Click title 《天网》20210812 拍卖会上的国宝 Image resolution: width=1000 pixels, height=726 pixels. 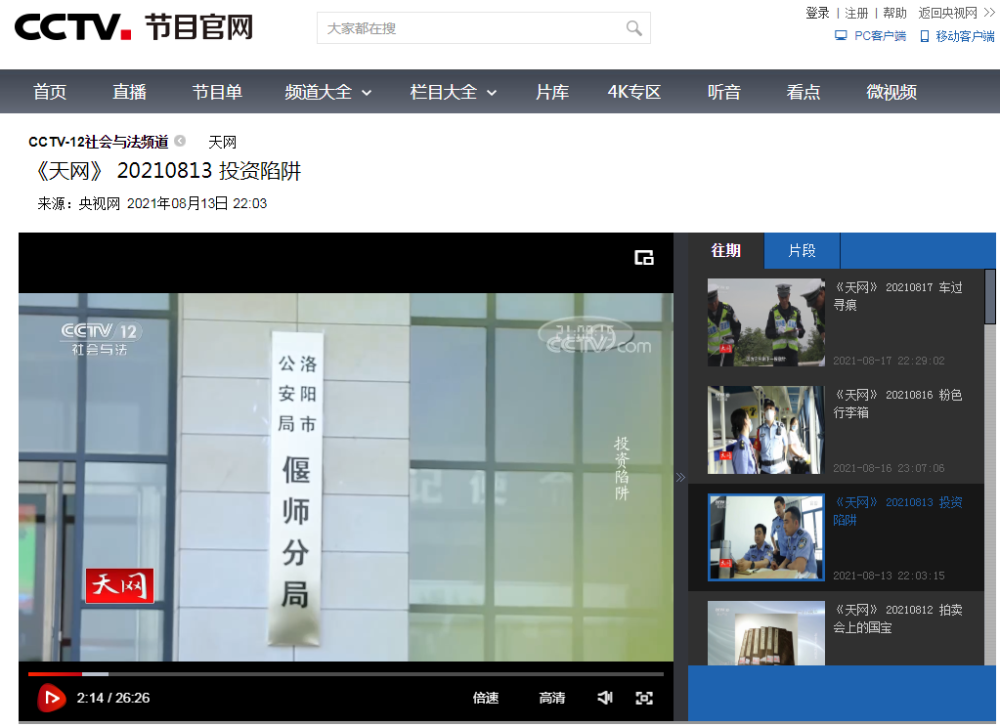(x=898, y=618)
